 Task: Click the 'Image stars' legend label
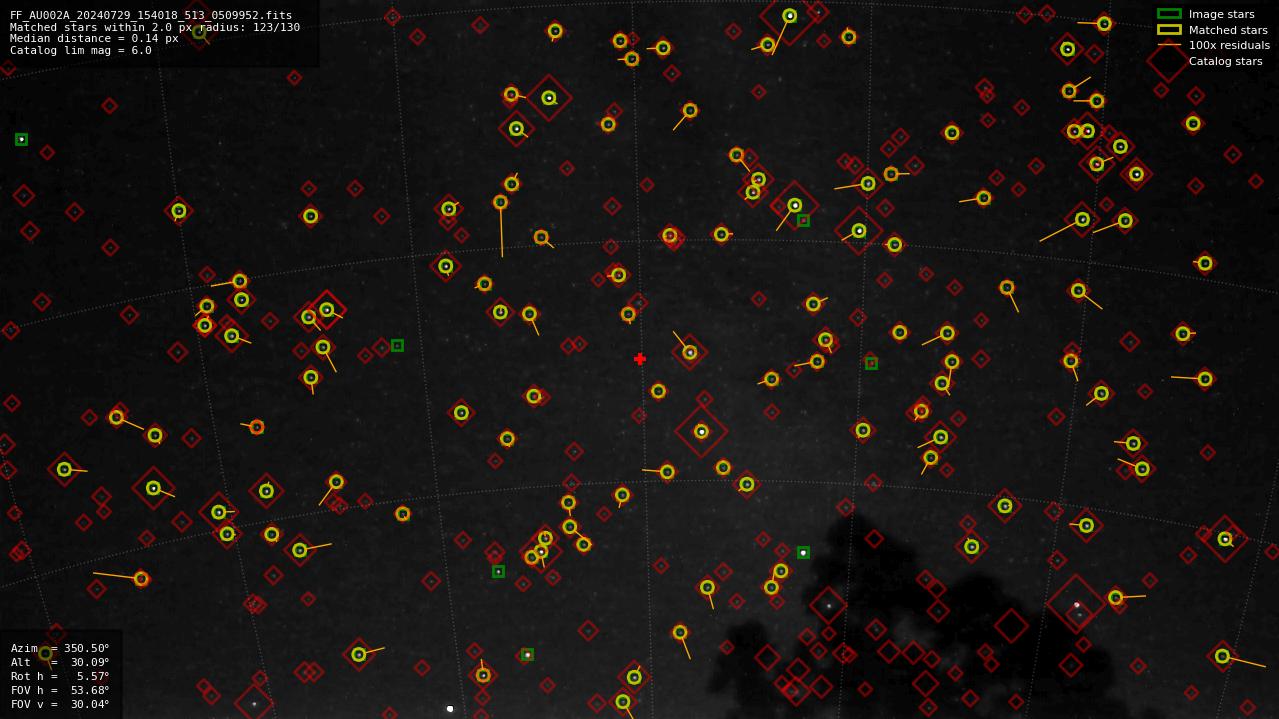(x=1221, y=14)
